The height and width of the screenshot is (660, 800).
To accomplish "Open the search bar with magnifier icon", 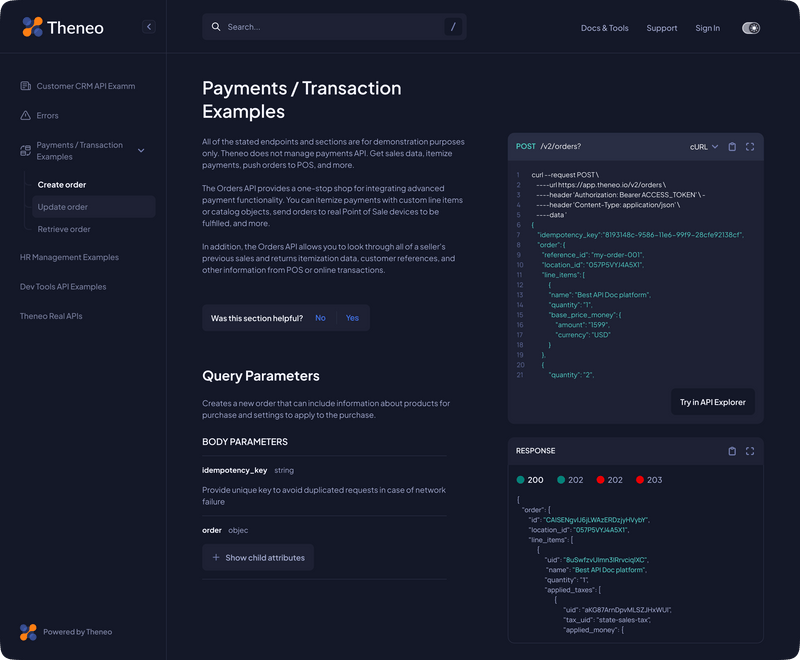I will point(217,27).
